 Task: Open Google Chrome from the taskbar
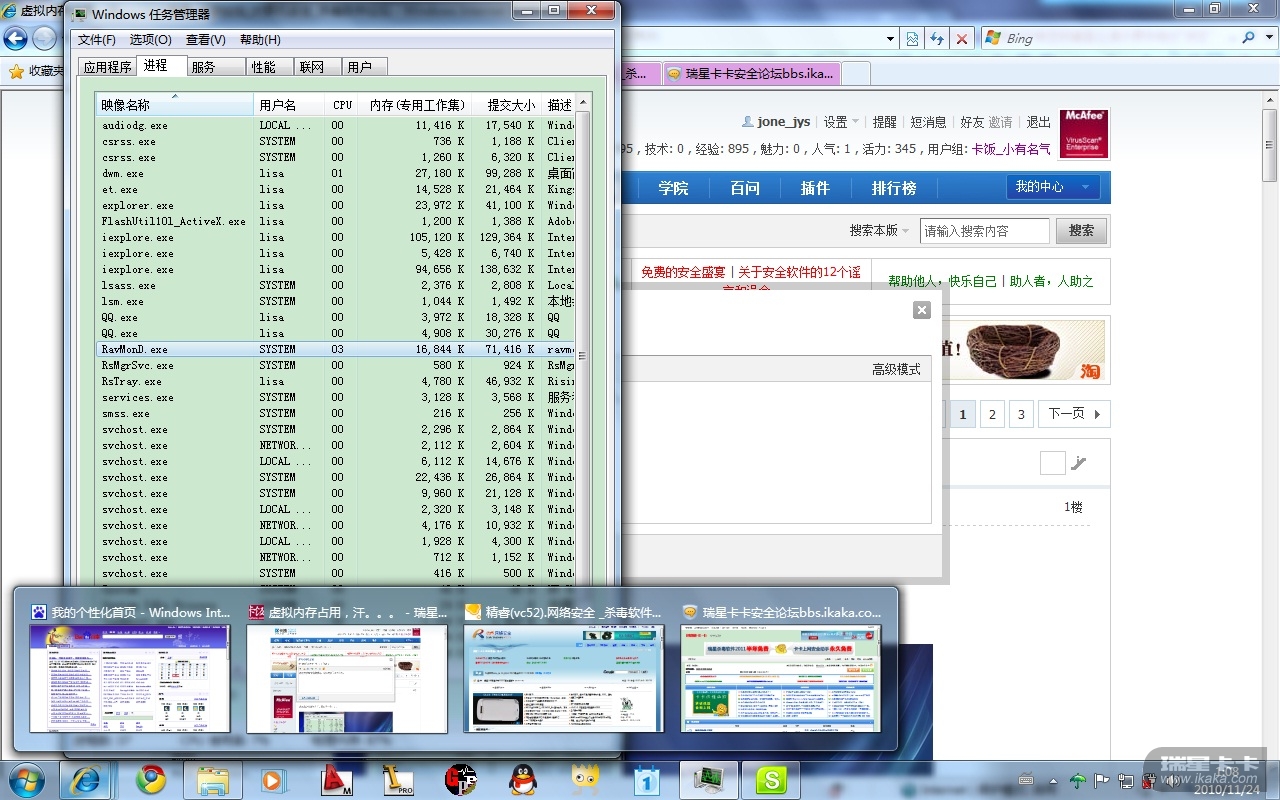pos(151,779)
